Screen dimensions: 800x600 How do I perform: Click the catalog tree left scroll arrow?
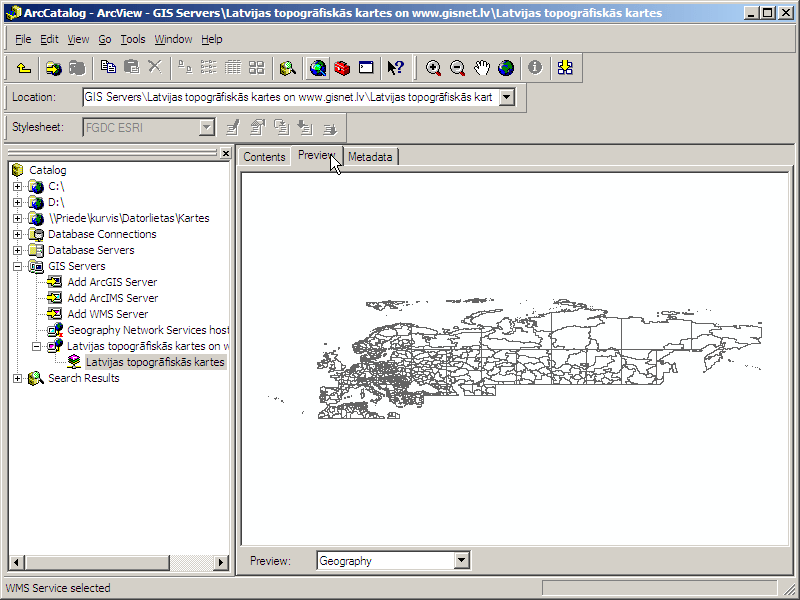tap(16, 563)
